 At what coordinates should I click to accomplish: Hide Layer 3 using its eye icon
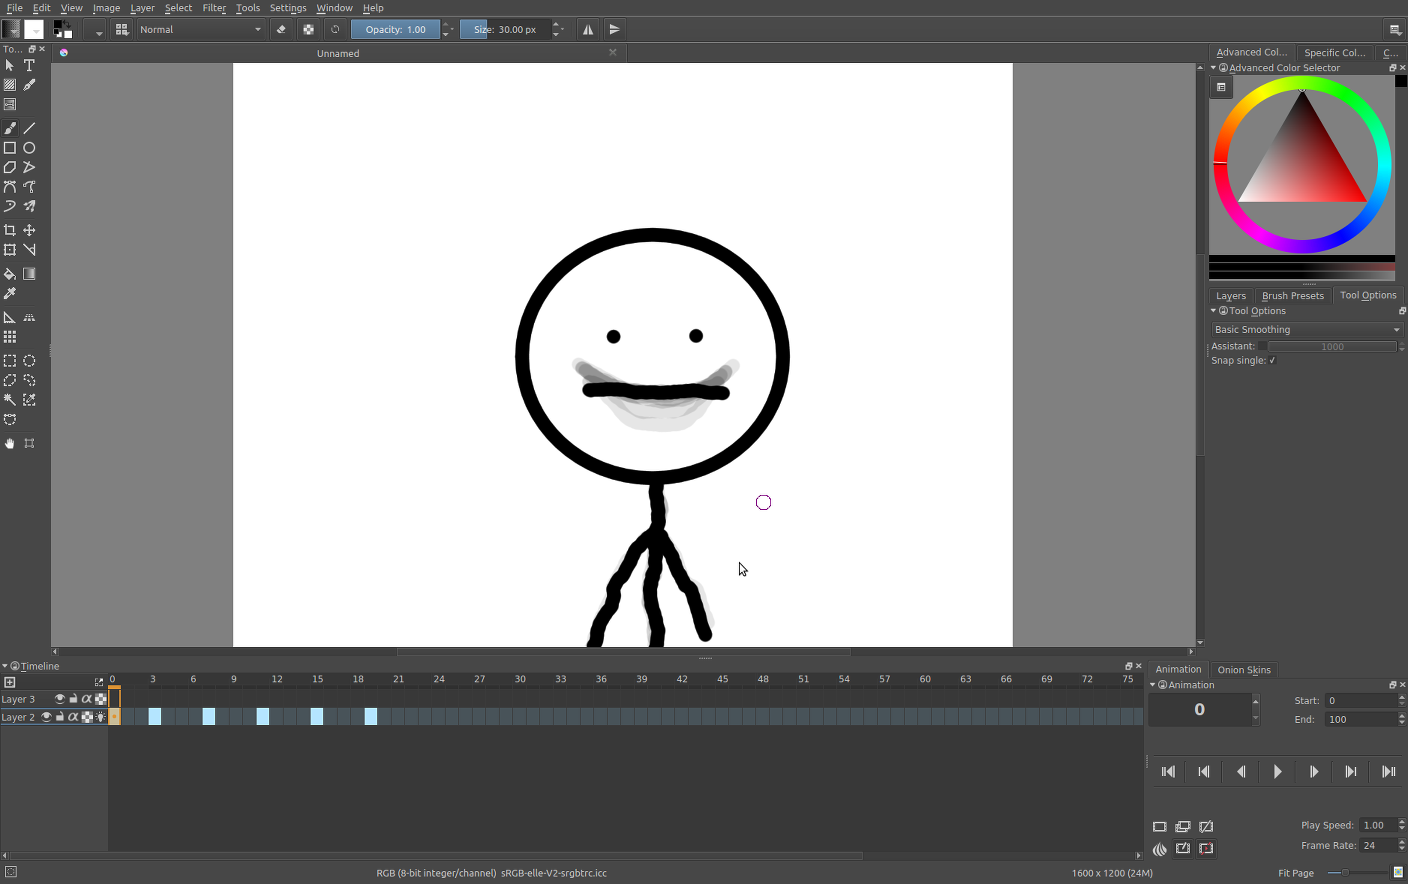(x=59, y=699)
